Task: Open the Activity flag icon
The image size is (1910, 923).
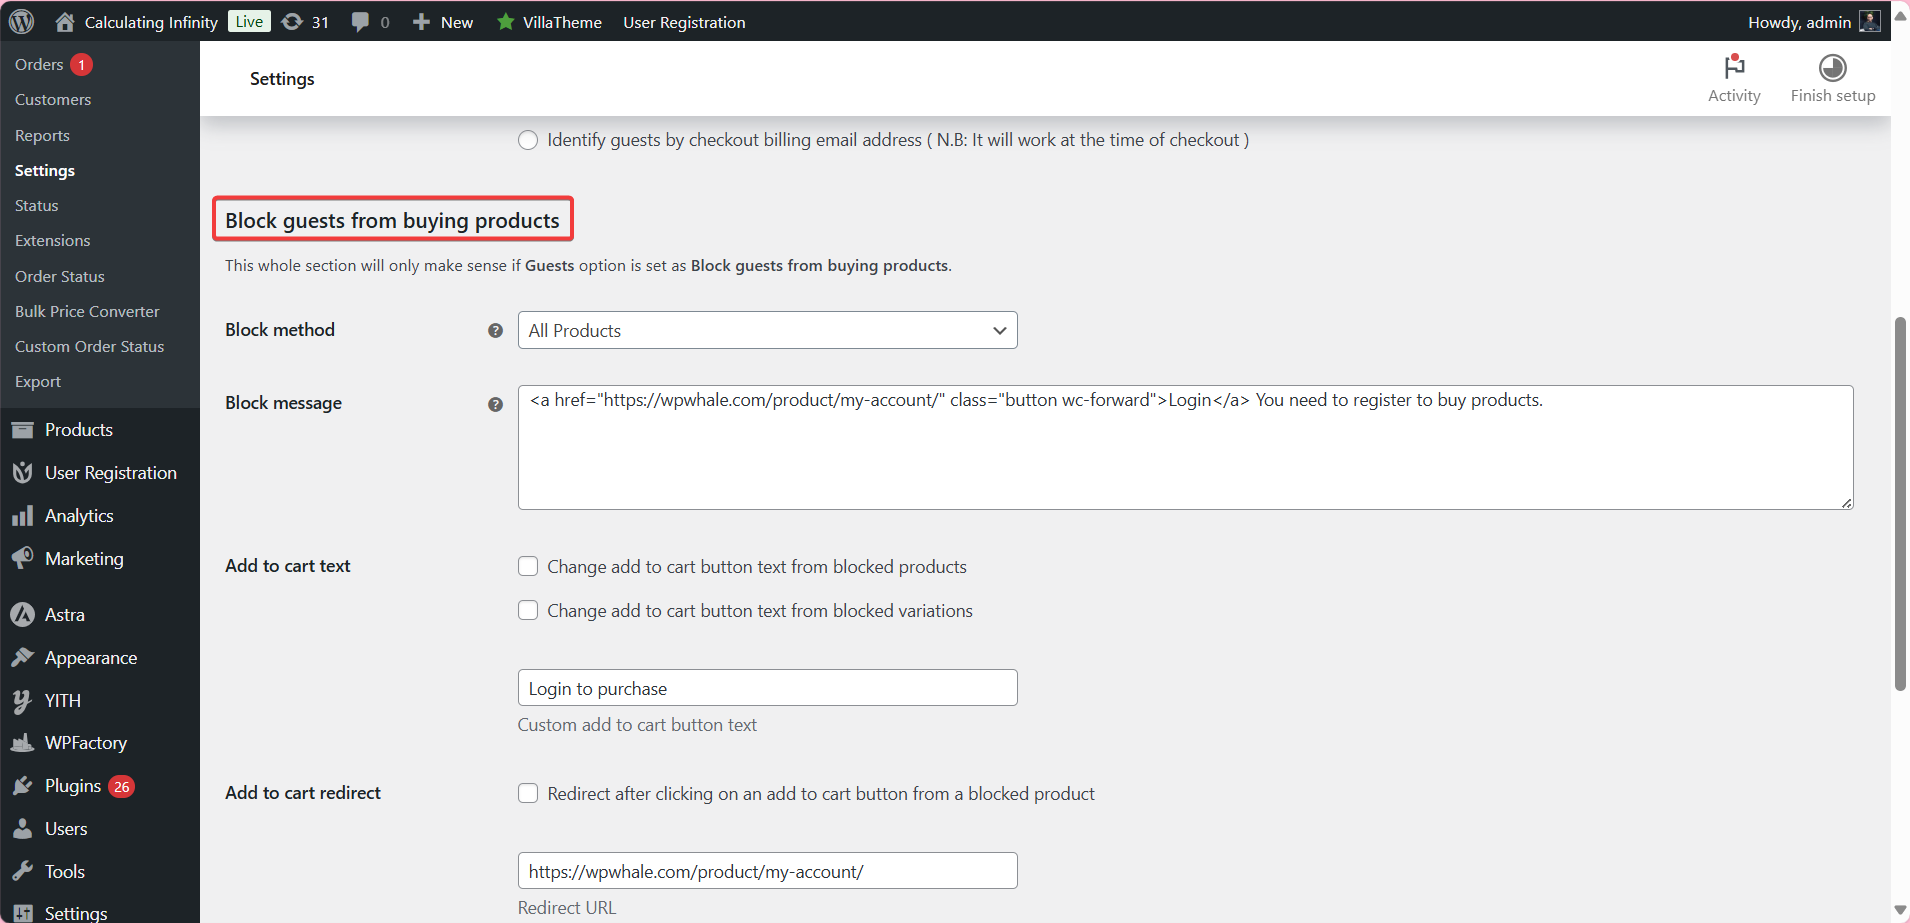Action: [1734, 66]
